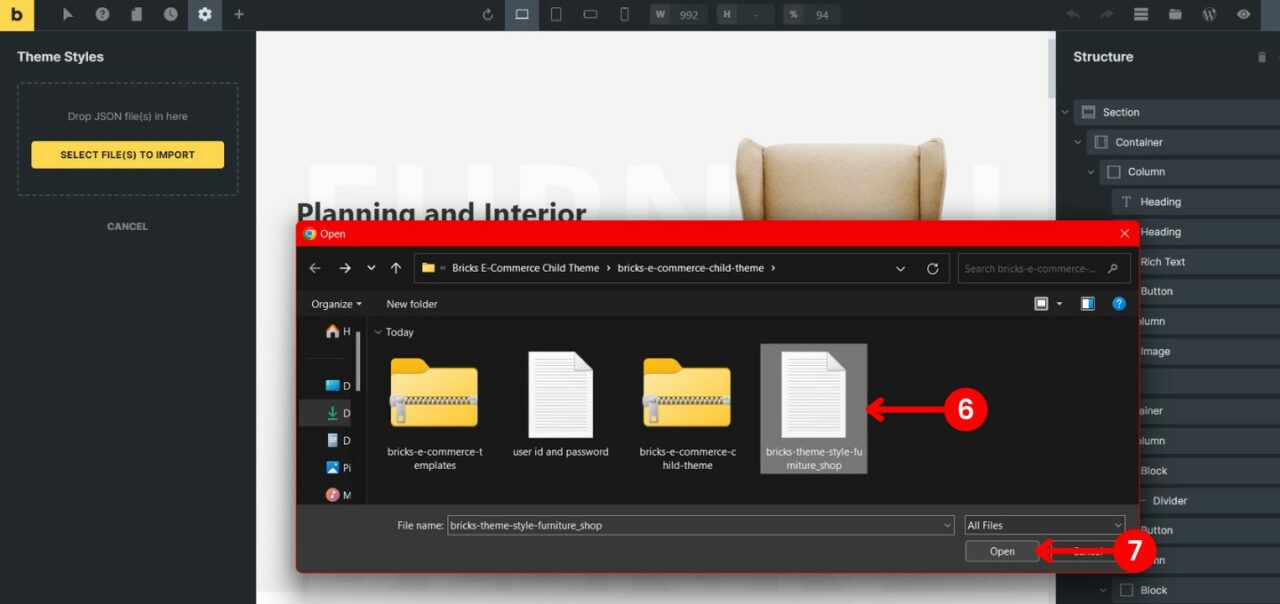
Task: Click the Open button to import
Action: (x=1001, y=551)
